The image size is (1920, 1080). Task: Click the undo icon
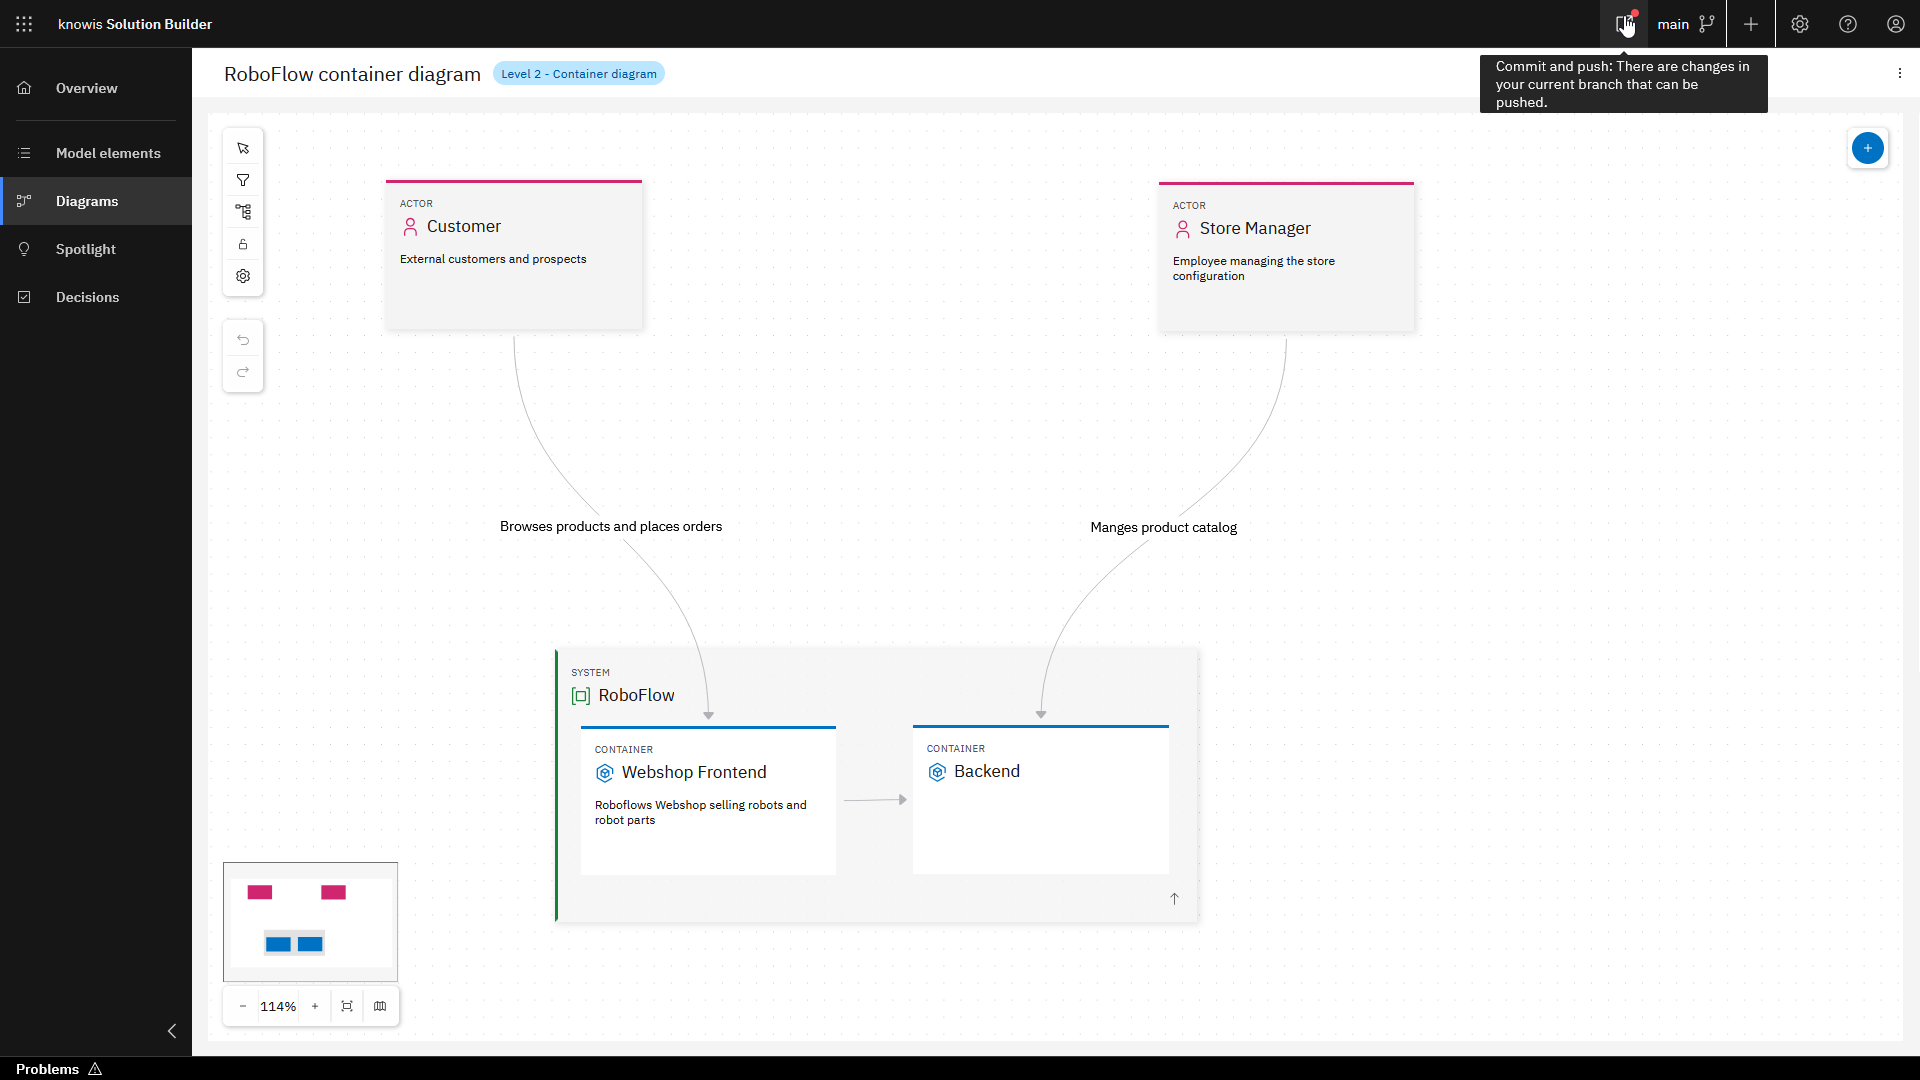click(243, 340)
